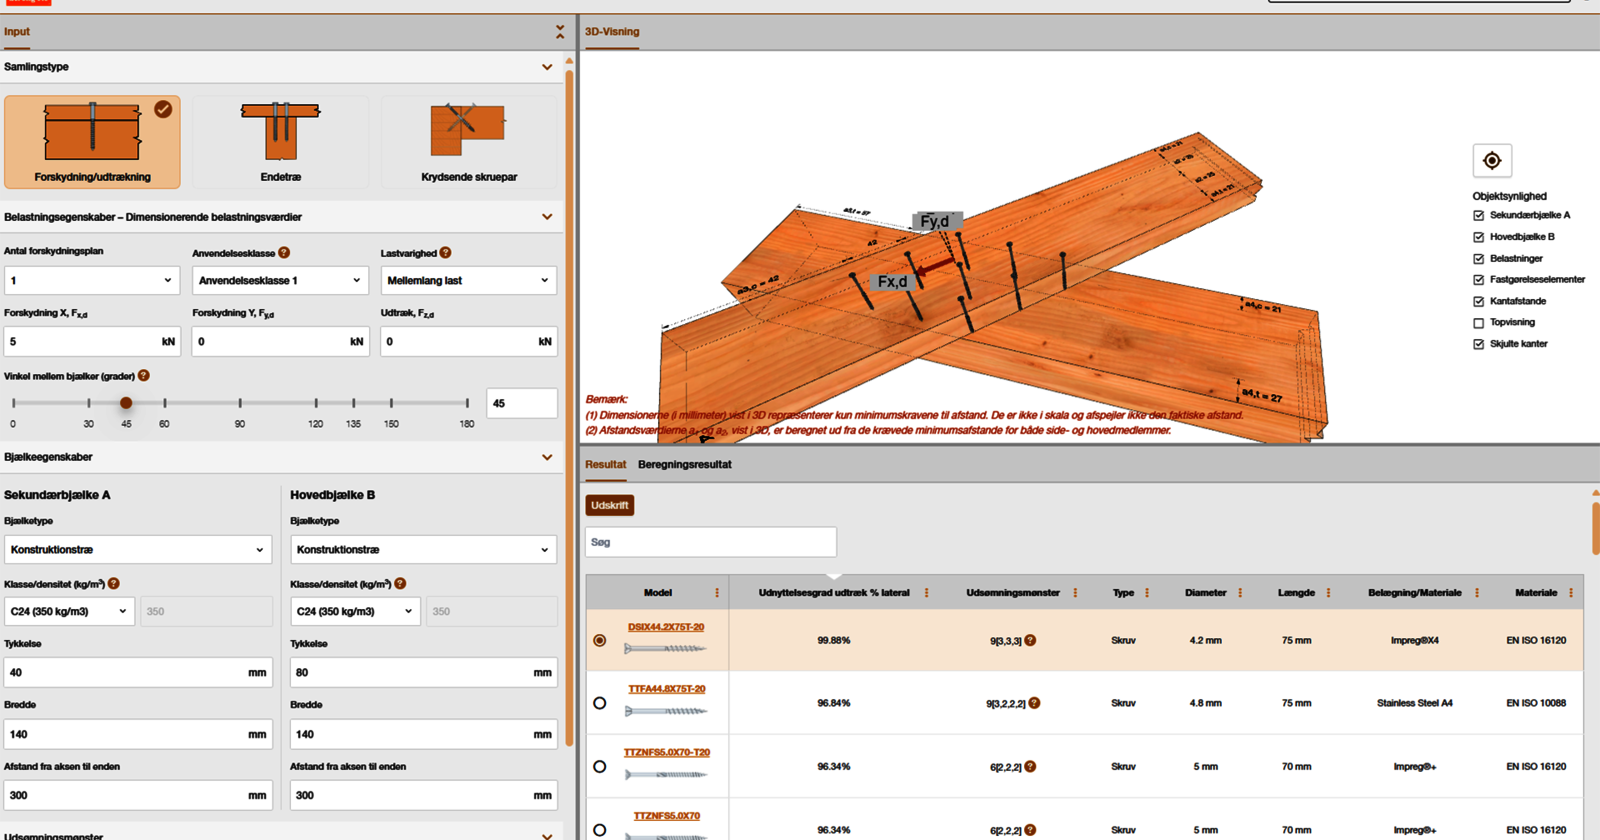The width and height of the screenshot is (1600, 840).
Task: Toggle Belastninger visibility checkbox
Action: tap(1479, 259)
